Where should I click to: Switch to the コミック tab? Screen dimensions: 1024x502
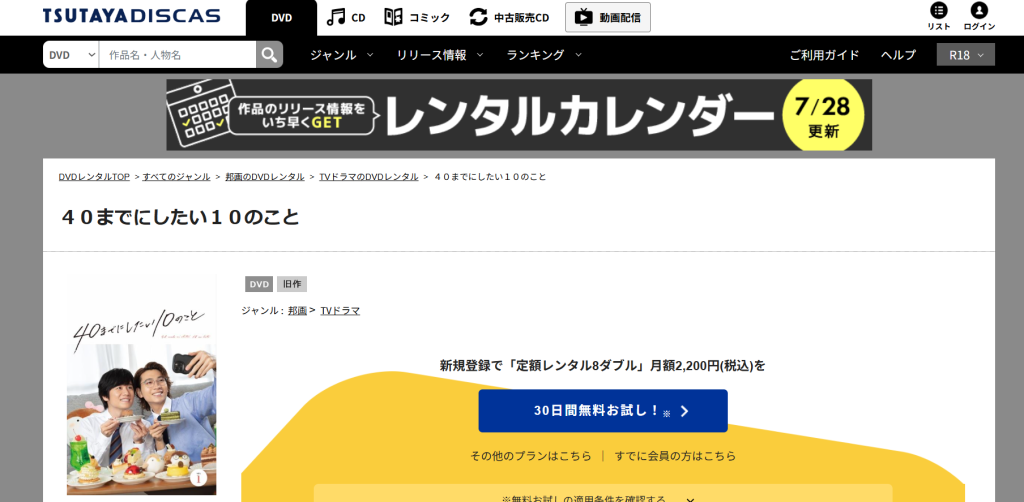(x=417, y=18)
